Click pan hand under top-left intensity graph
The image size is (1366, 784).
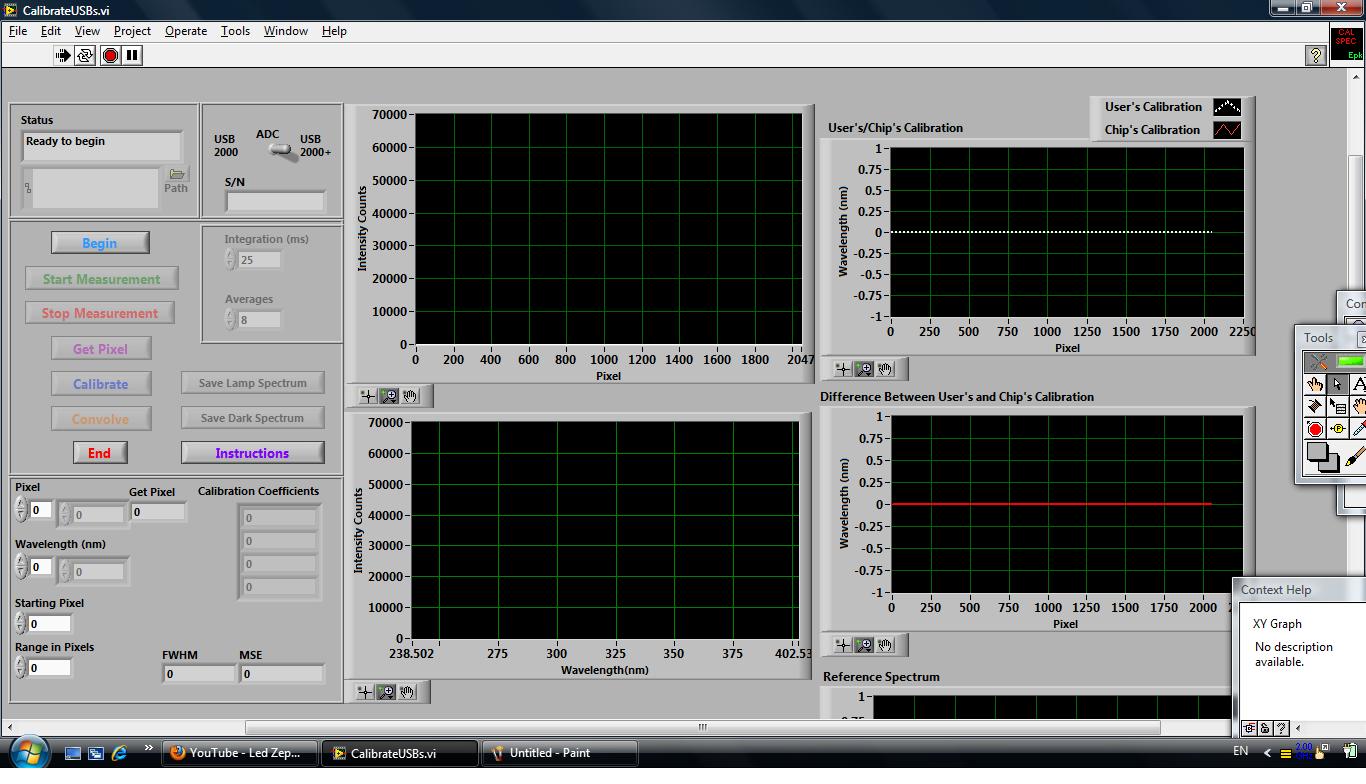(409, 396)
